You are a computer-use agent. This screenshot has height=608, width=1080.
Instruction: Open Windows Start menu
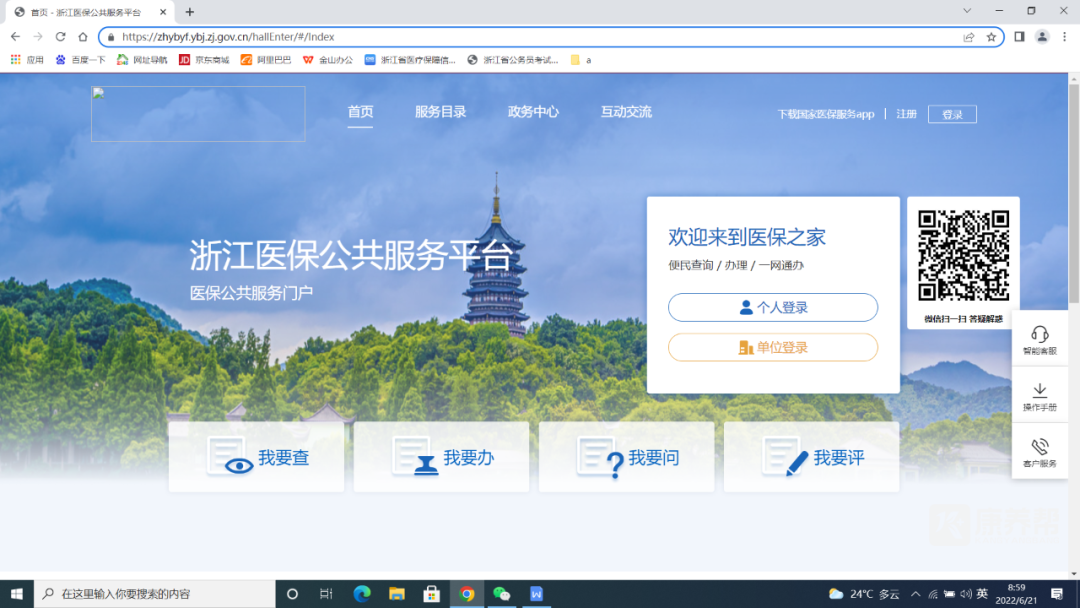coord(17,594)
